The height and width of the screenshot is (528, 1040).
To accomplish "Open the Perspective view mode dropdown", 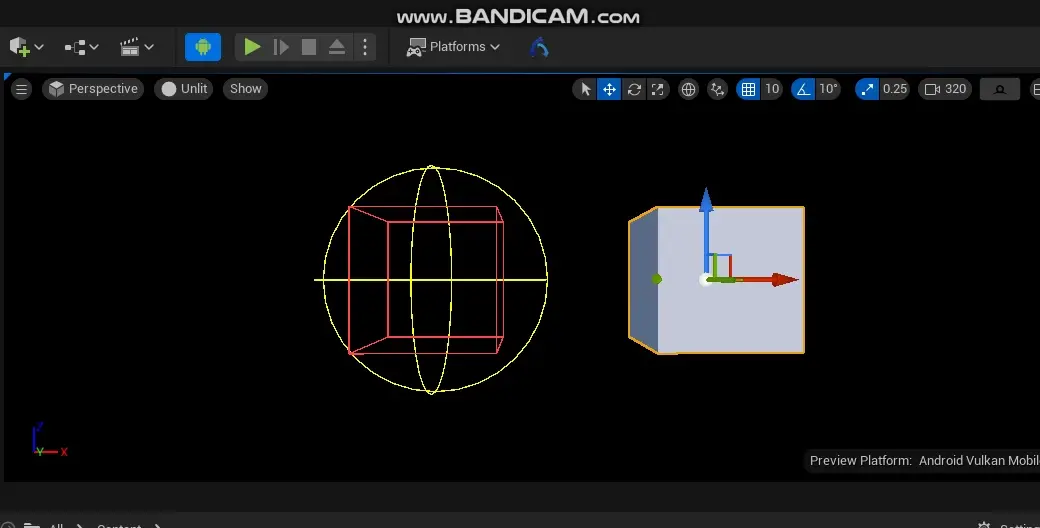I will [93, 89].
